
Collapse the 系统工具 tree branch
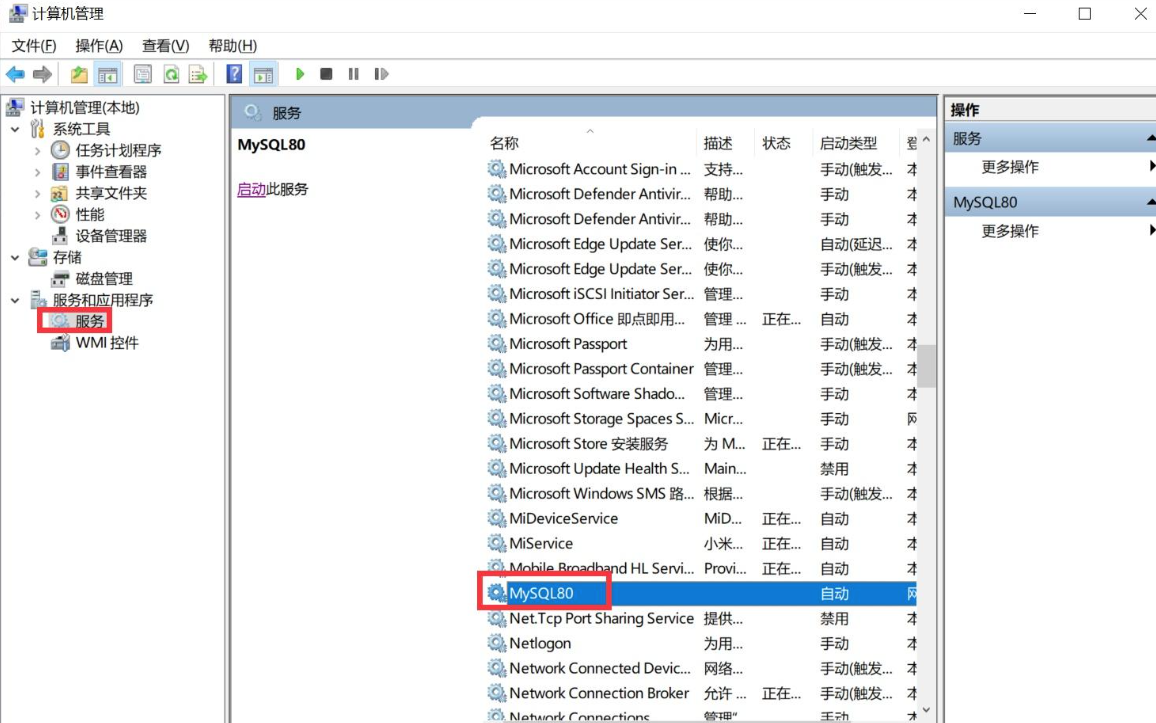(15, 129)
